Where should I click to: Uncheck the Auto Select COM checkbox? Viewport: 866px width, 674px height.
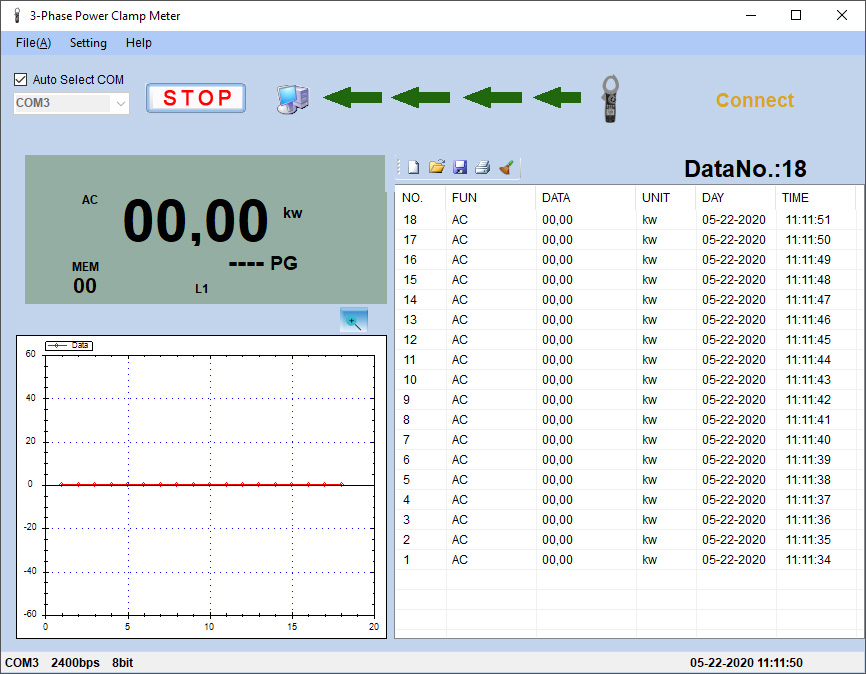[21, 80]
